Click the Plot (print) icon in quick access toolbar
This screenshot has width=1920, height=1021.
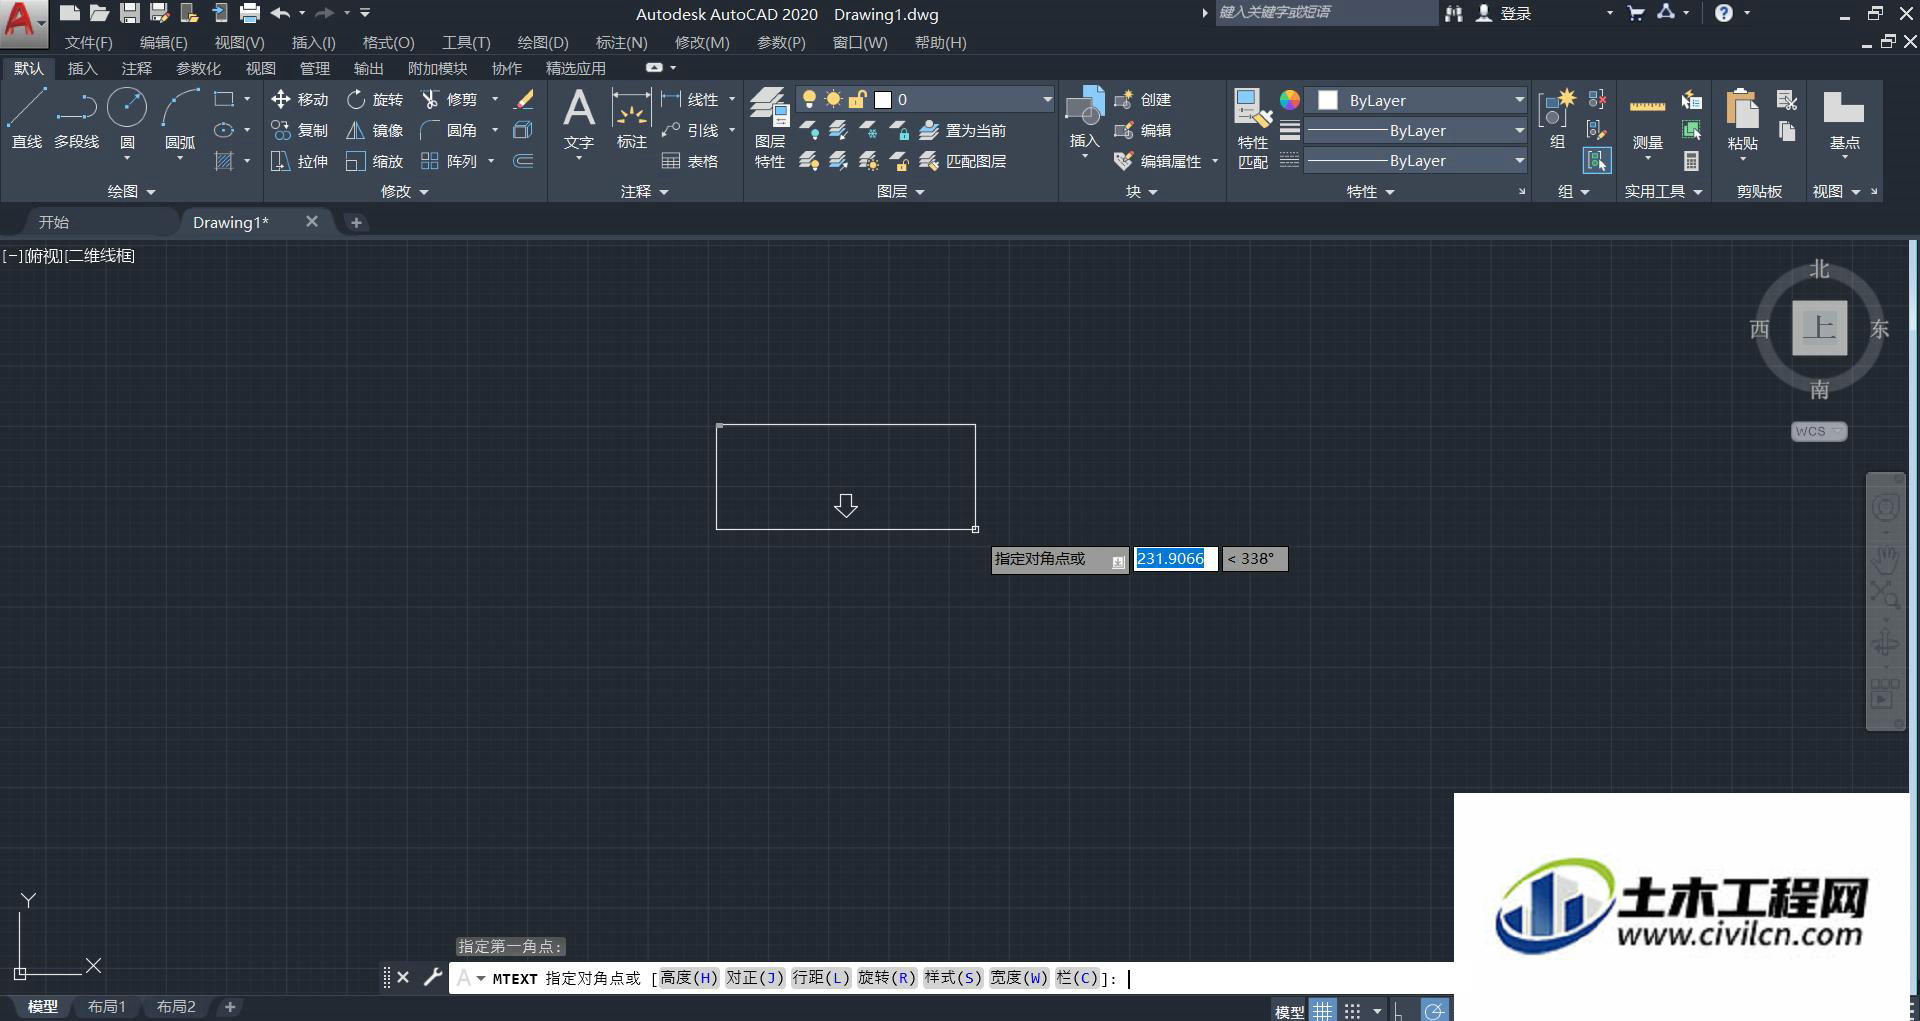(250, 13)
